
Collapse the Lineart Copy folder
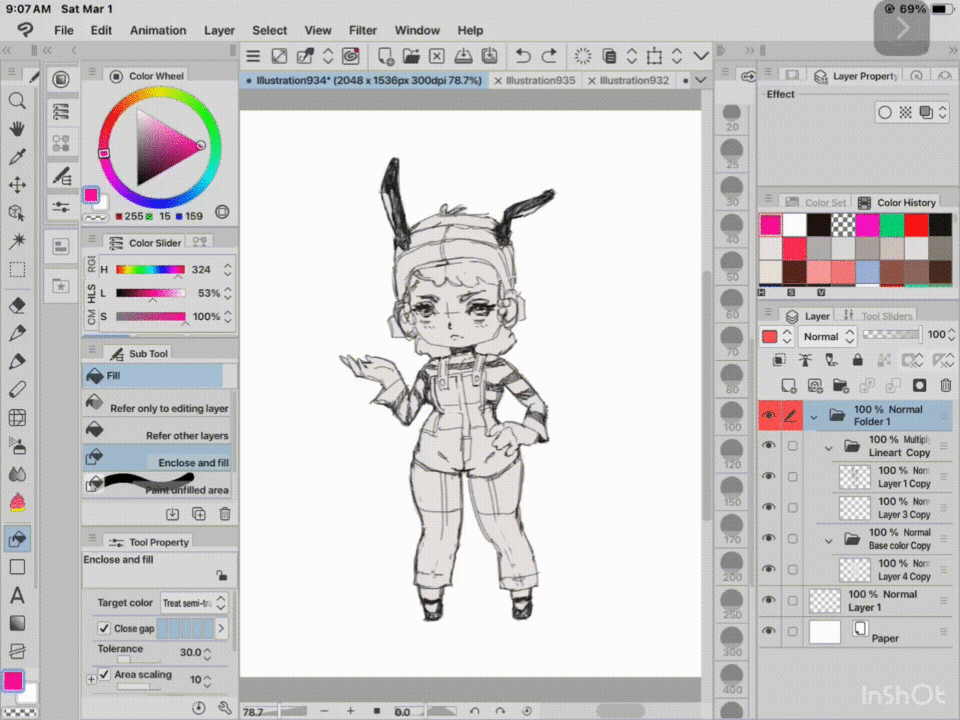(829, 447)
